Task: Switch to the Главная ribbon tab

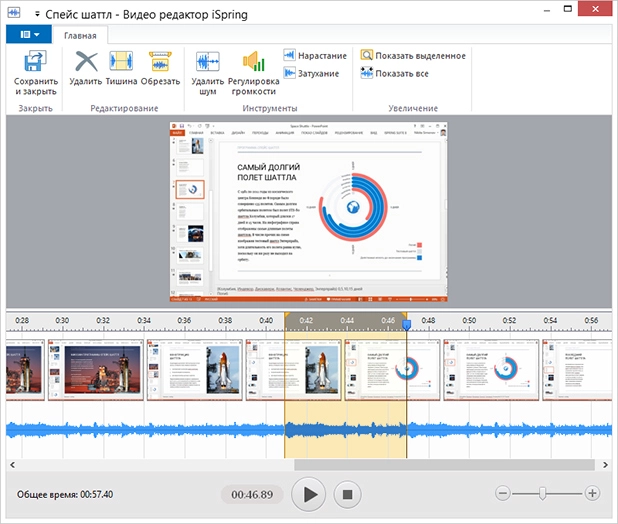Action: 80,35
